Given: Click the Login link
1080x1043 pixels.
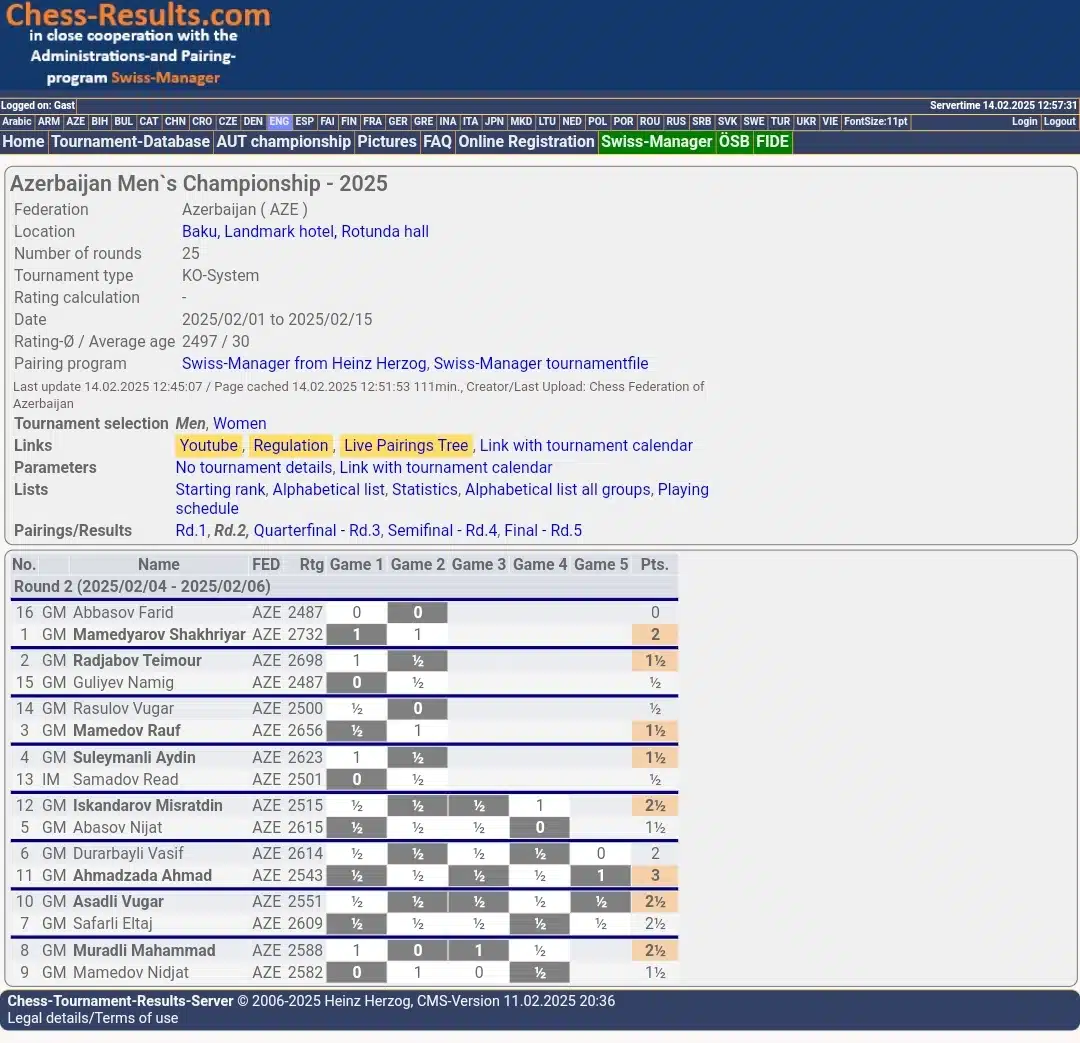Looking at the screenshot, I should (x=1024, y=122).
